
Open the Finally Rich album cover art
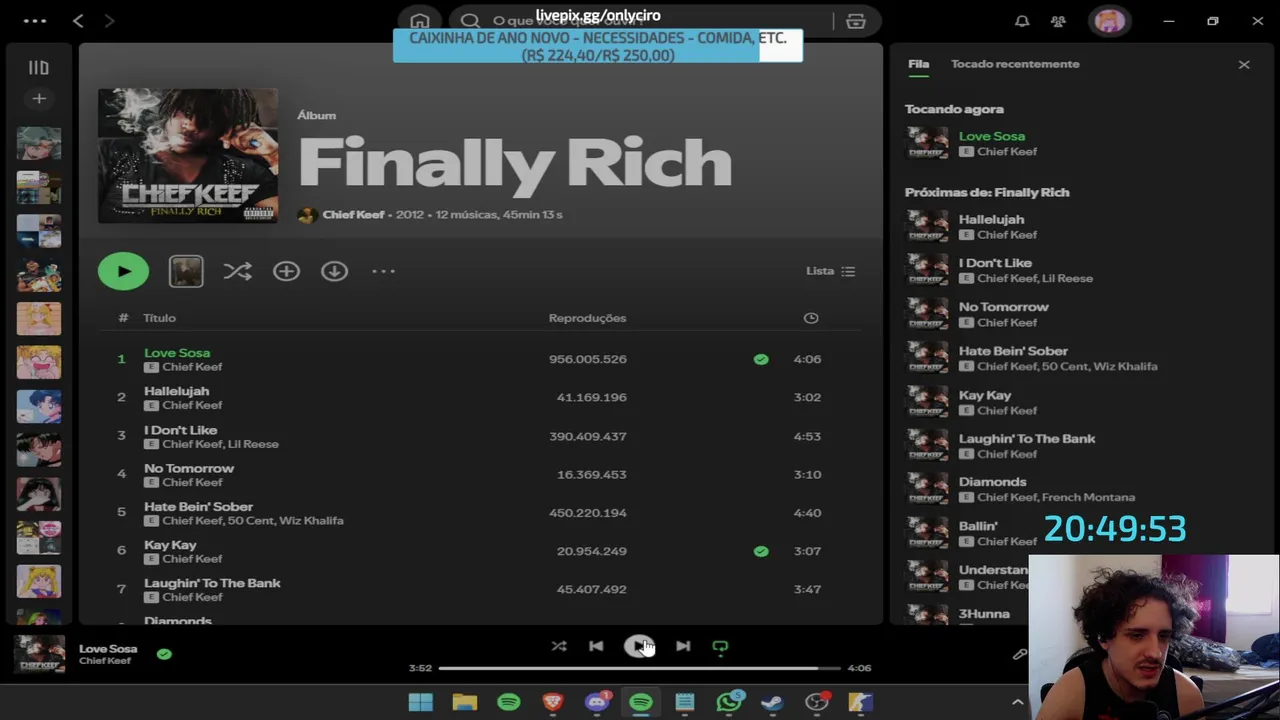[188, 155]
